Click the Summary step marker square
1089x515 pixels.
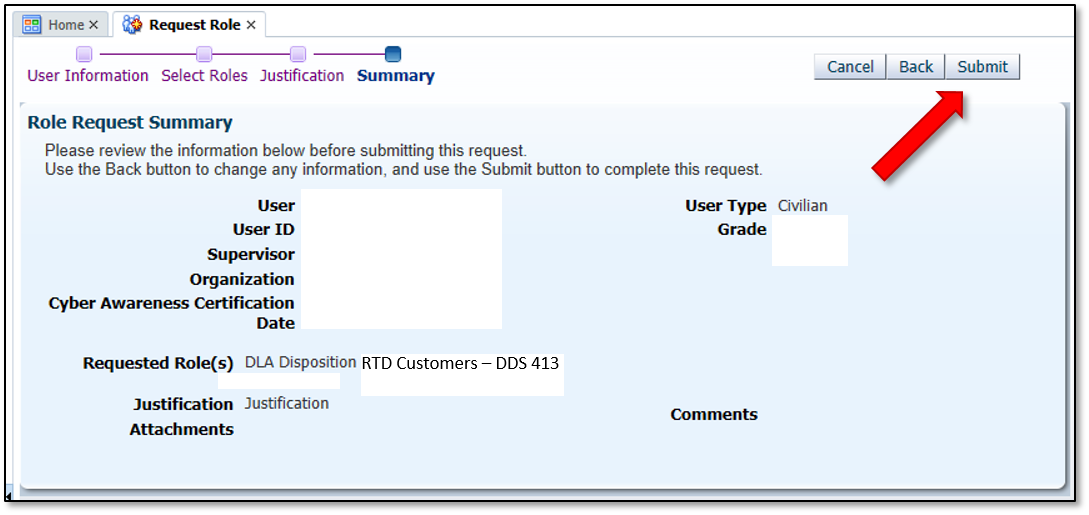click(393, 54)
